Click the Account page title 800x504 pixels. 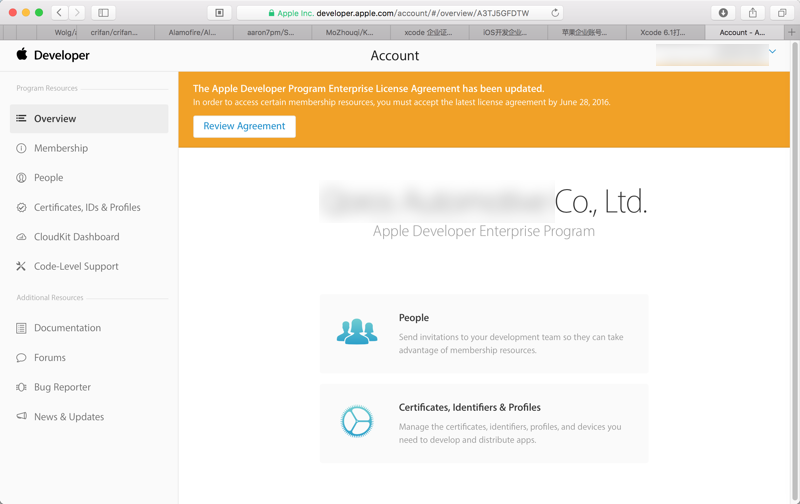coord(395,56)
